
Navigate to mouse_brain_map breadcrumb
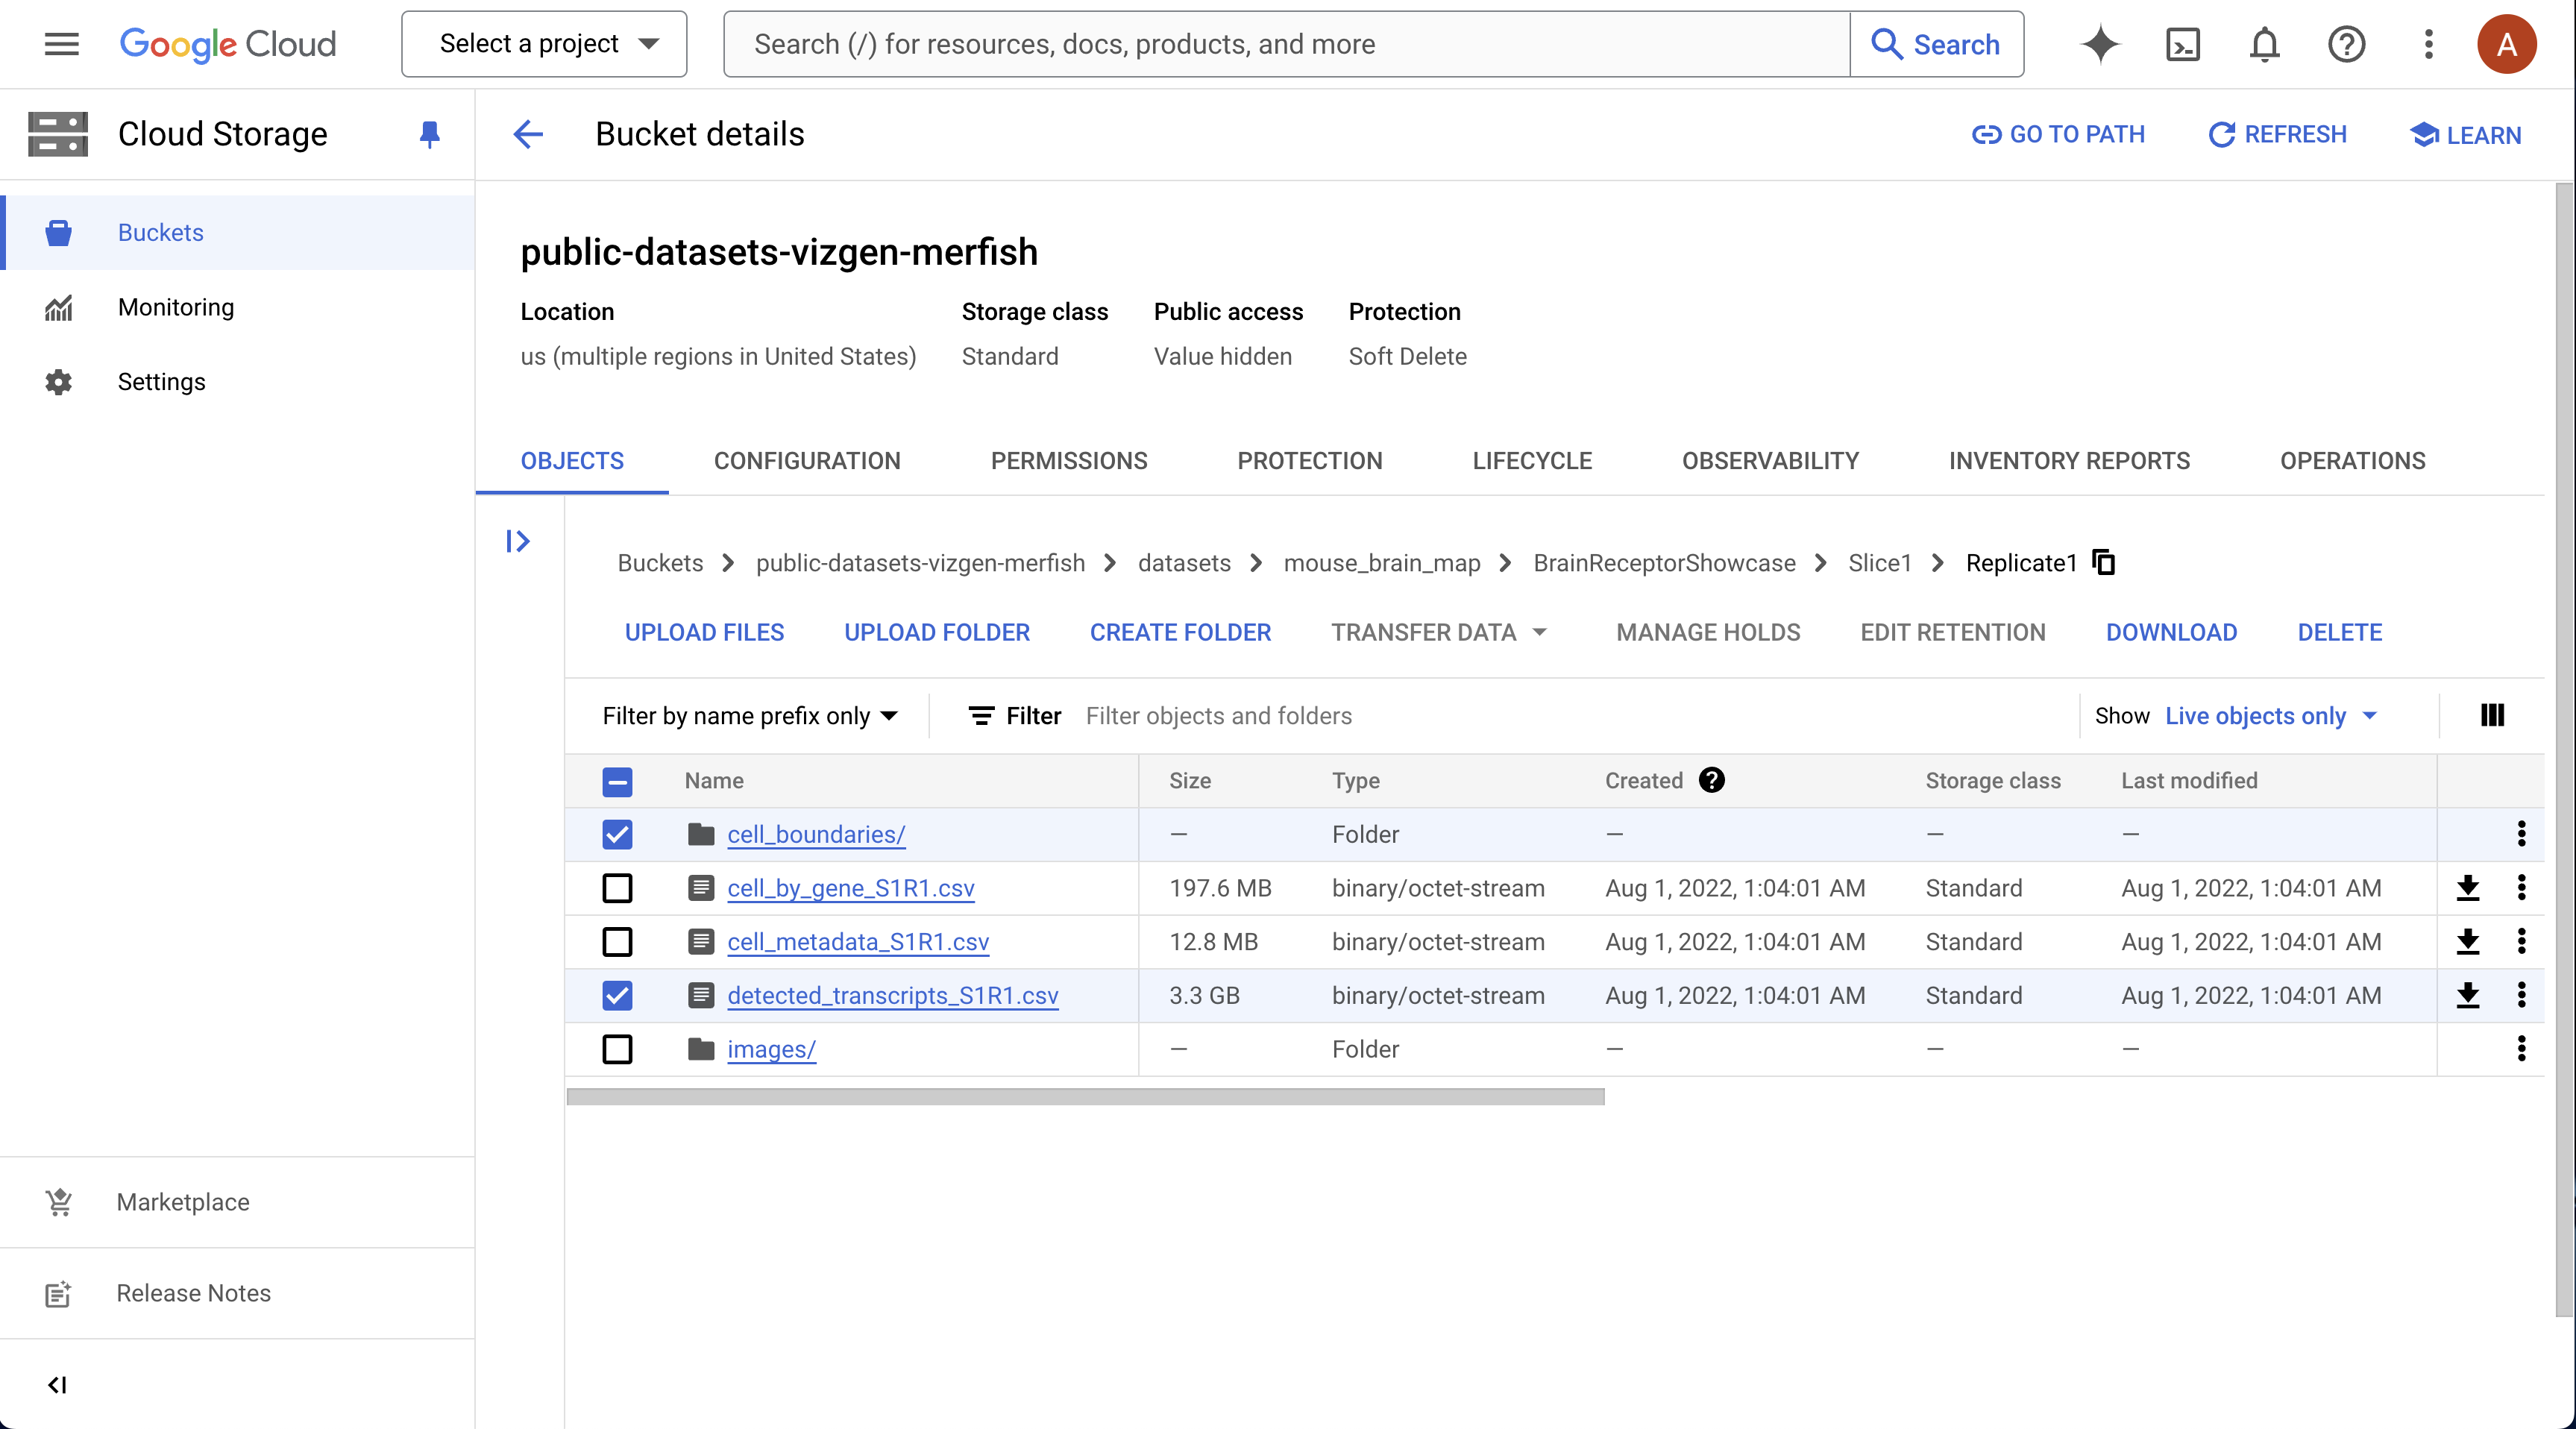pos(1382,563)
